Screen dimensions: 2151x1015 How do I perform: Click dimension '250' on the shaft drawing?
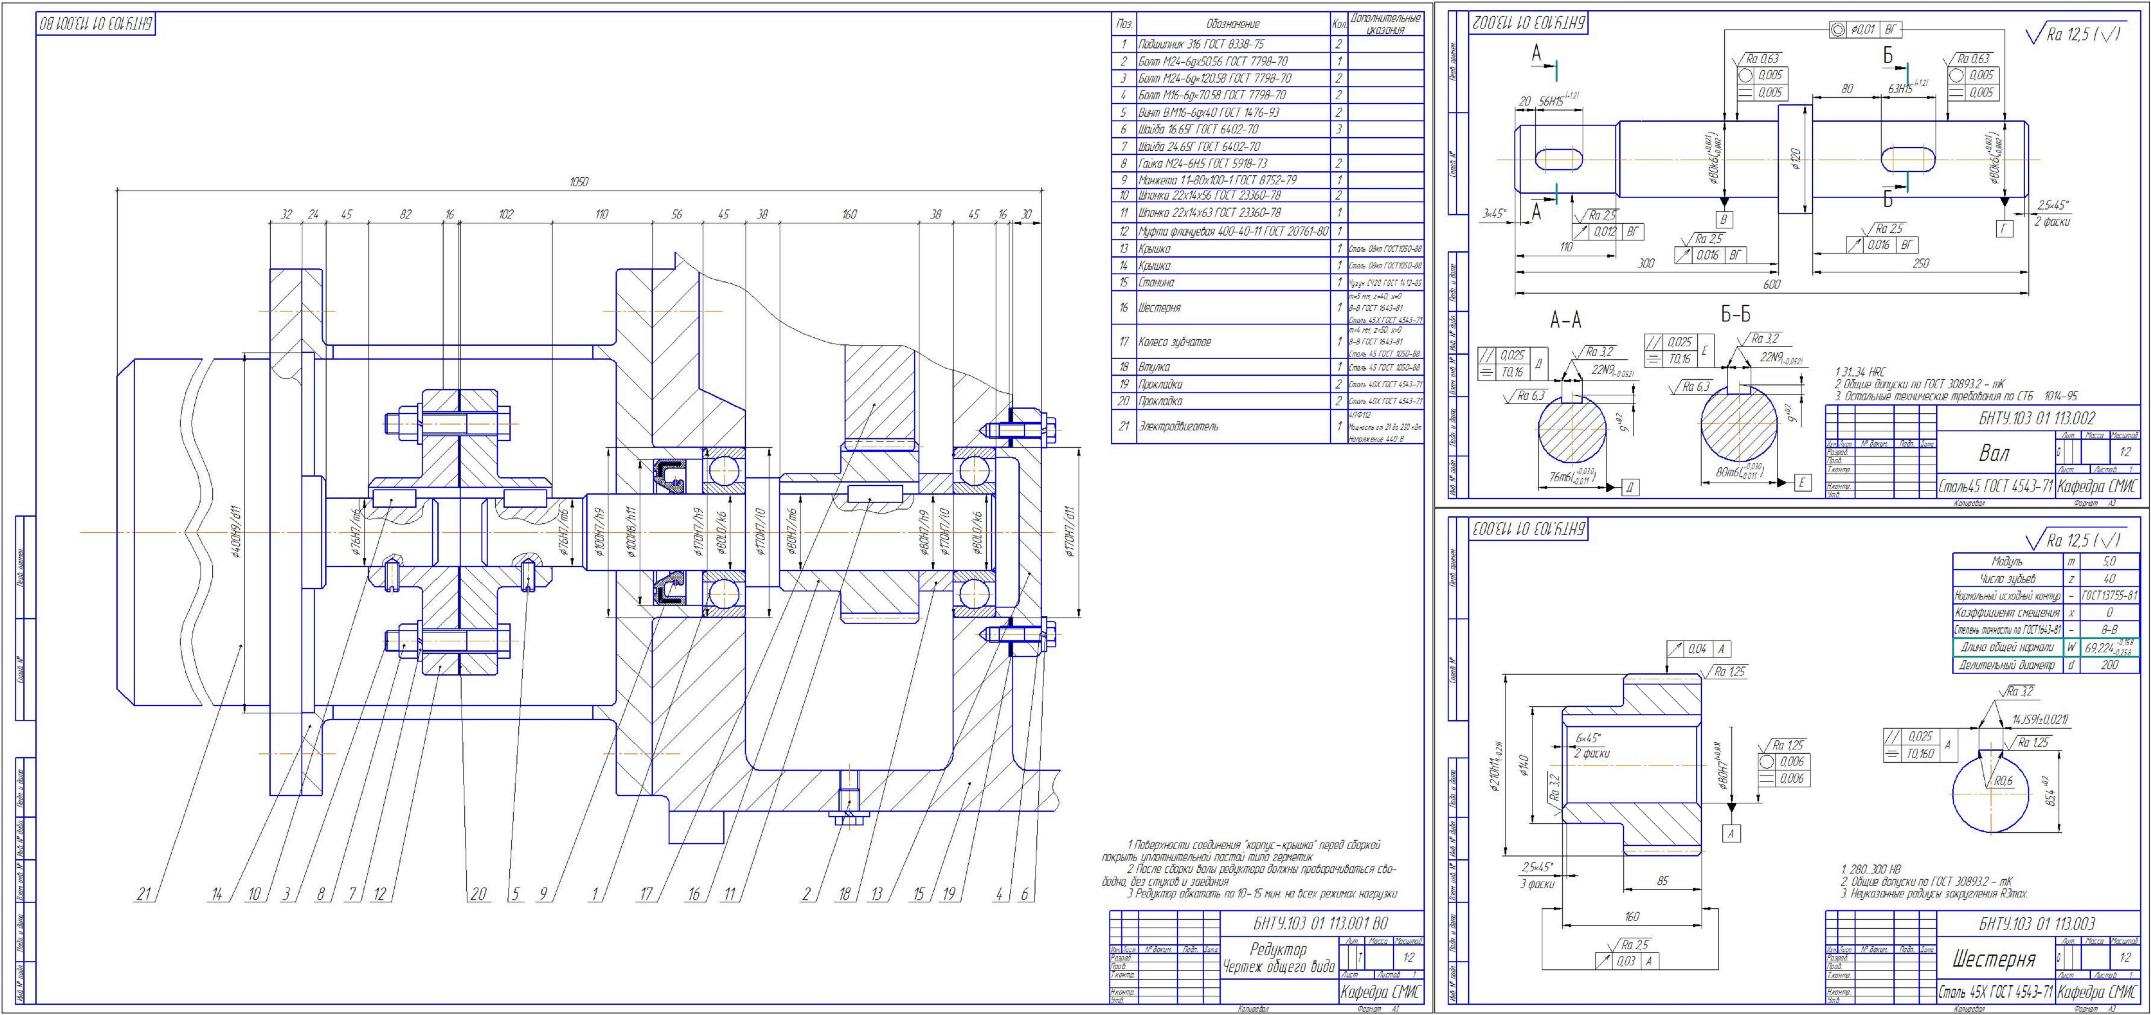coord(1920,263)
